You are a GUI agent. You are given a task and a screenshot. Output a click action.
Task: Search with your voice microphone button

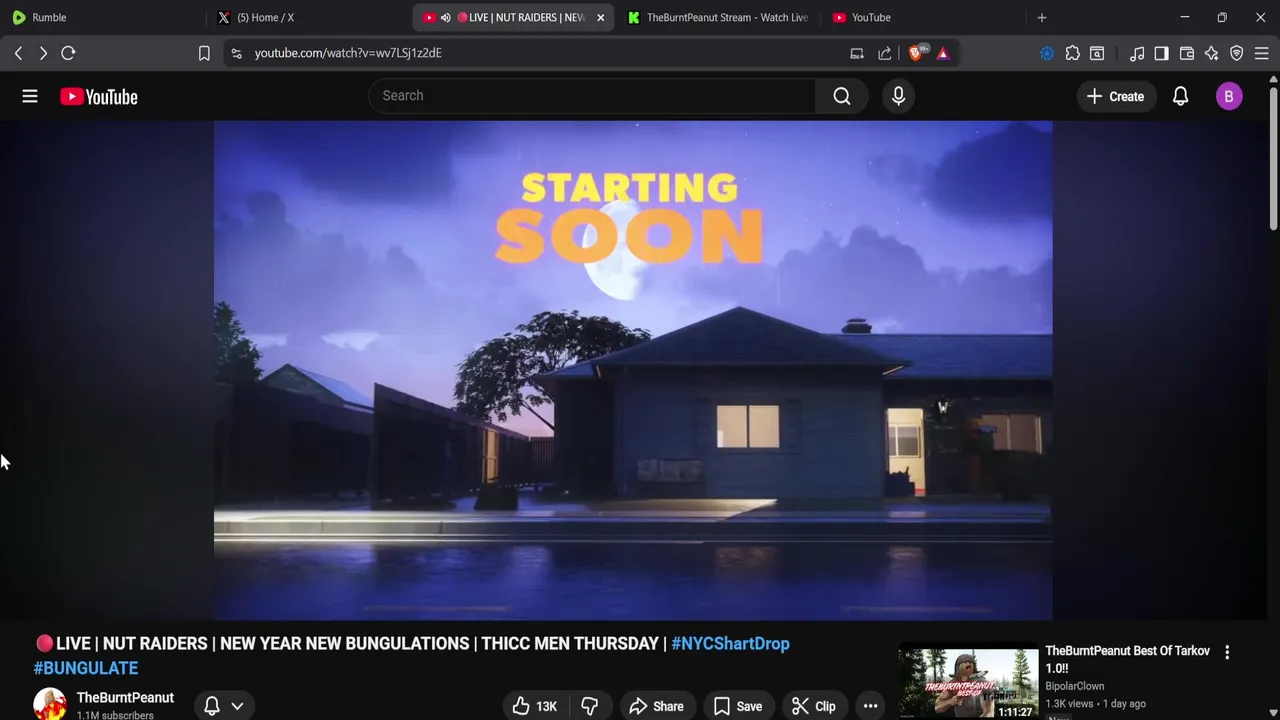click(898, 96)
